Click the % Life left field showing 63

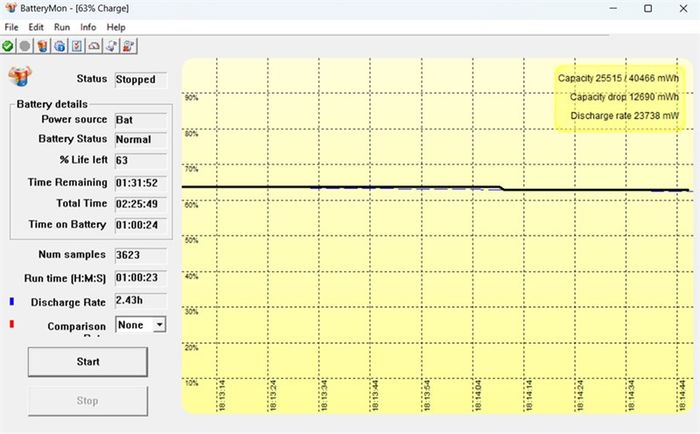click(141, 161)
